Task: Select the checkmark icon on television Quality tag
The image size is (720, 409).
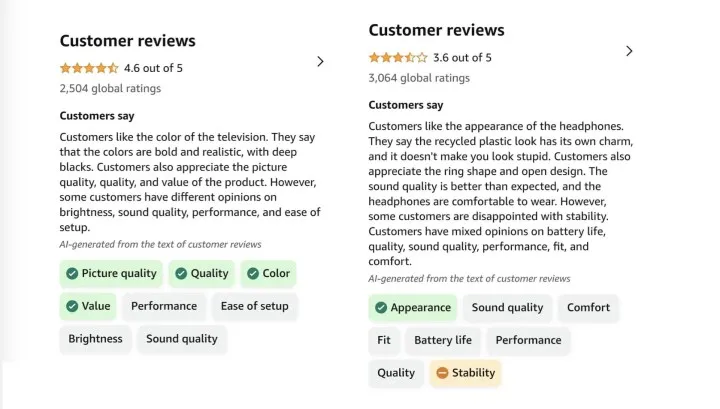Action: tap(181, 274)
